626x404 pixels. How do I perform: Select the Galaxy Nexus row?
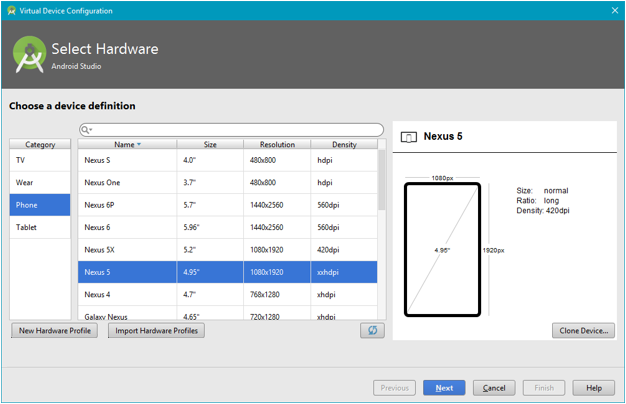coord(228,315)
